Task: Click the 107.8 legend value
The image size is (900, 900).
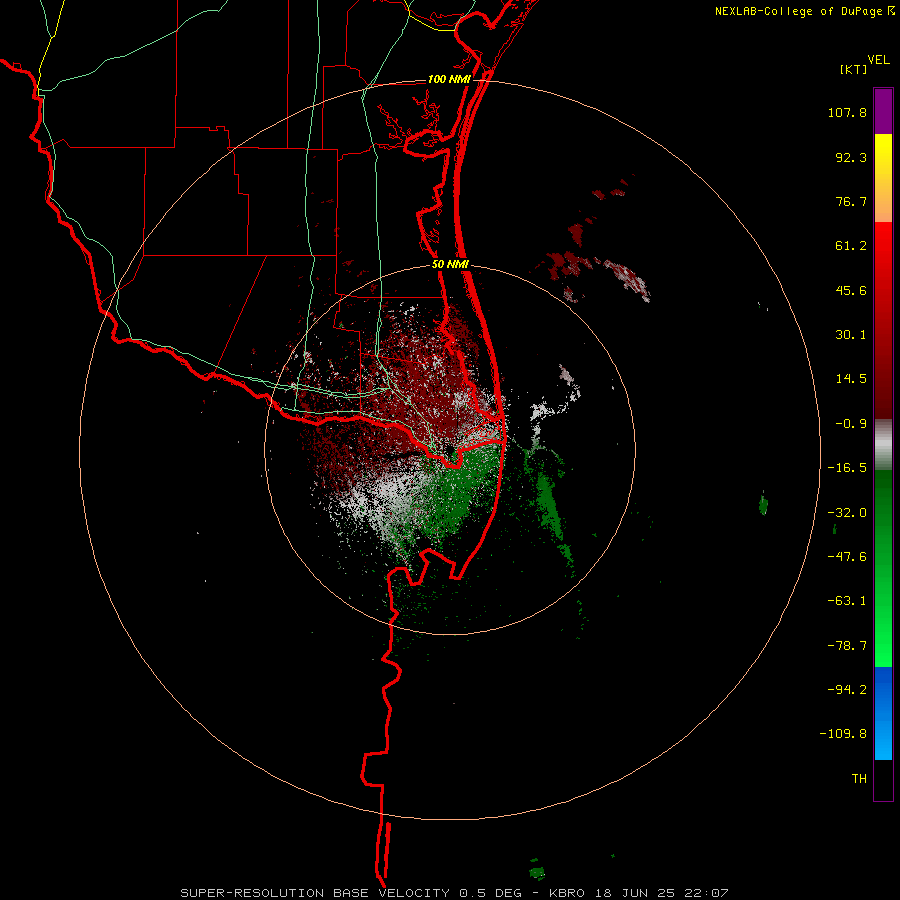Action: pyautogui.click(x=847, y=112)
